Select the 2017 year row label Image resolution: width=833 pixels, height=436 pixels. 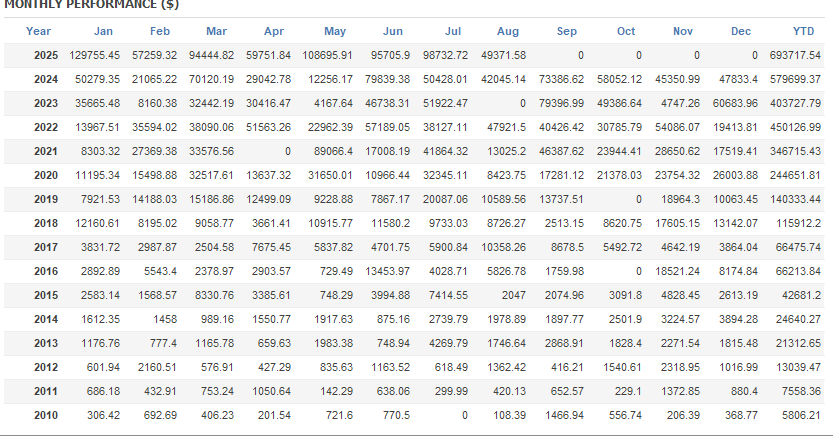tap(46, 247)
